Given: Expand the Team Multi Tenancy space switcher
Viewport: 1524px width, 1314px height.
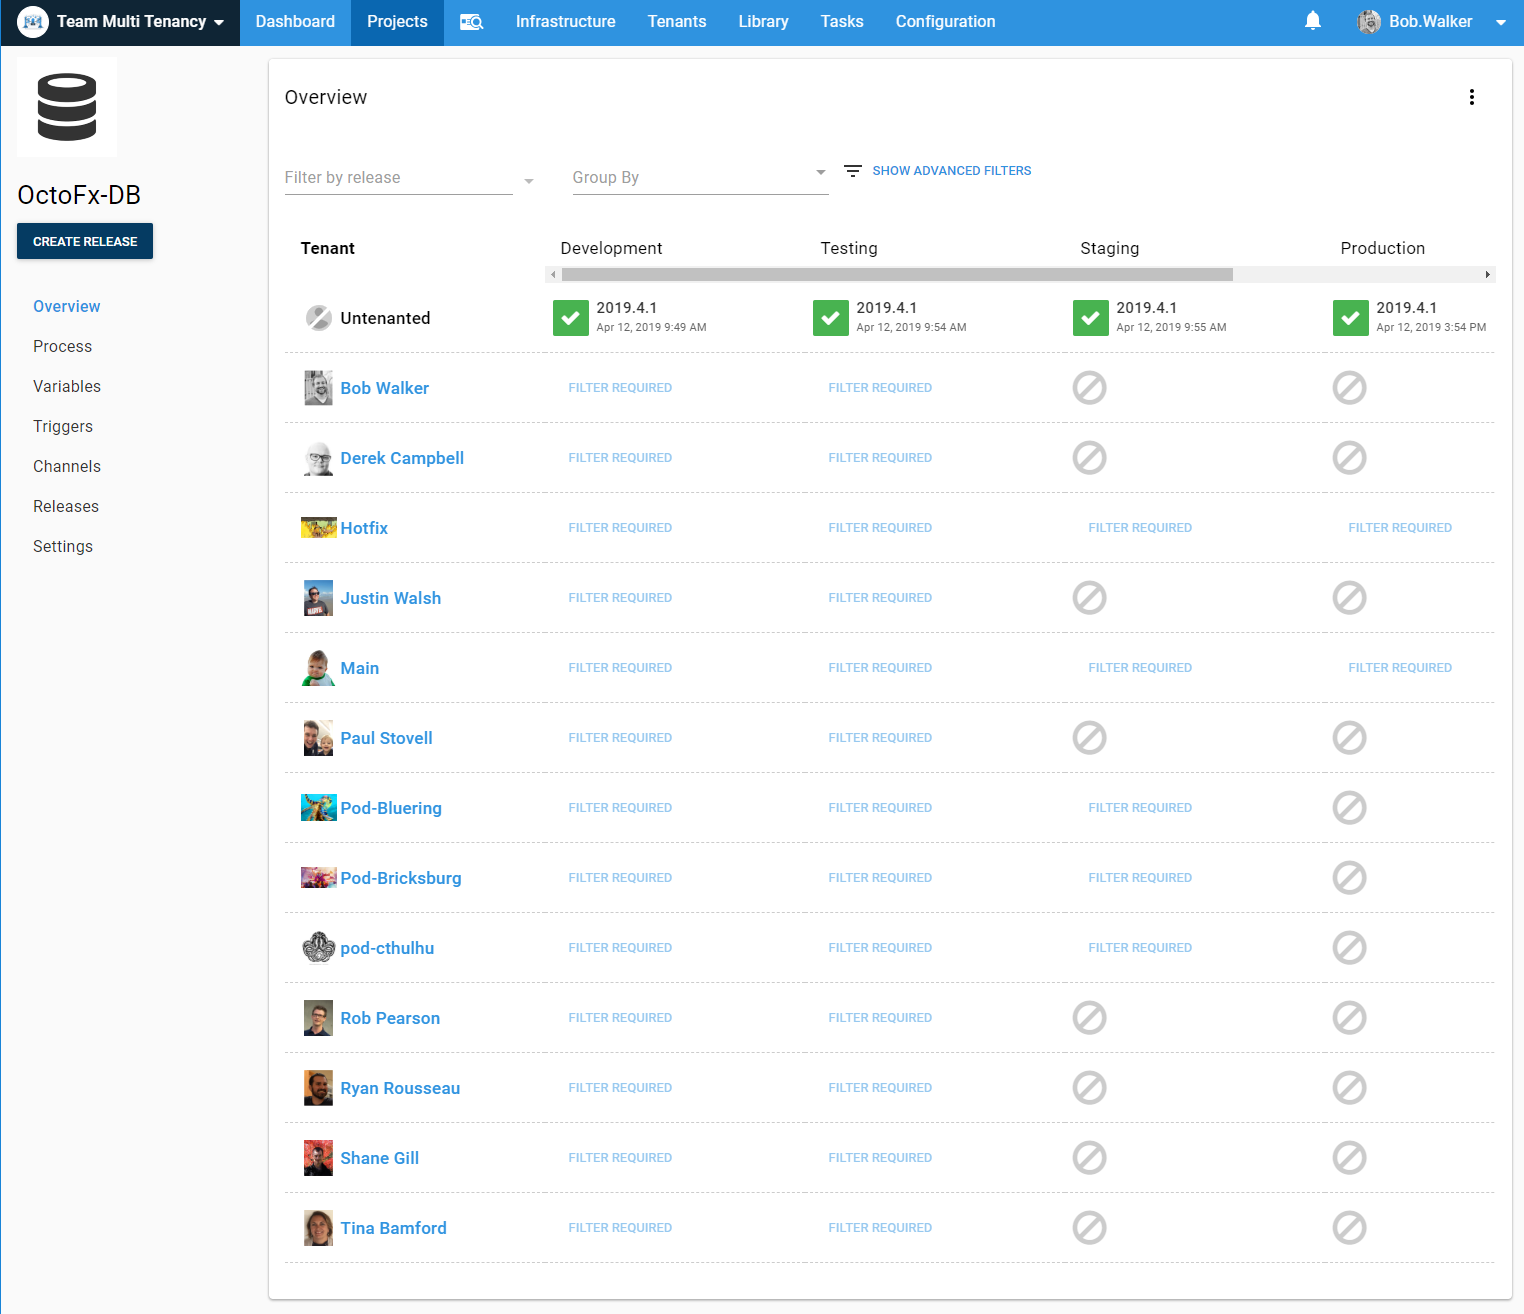Looking at the screenshot, I should [120, 22].
